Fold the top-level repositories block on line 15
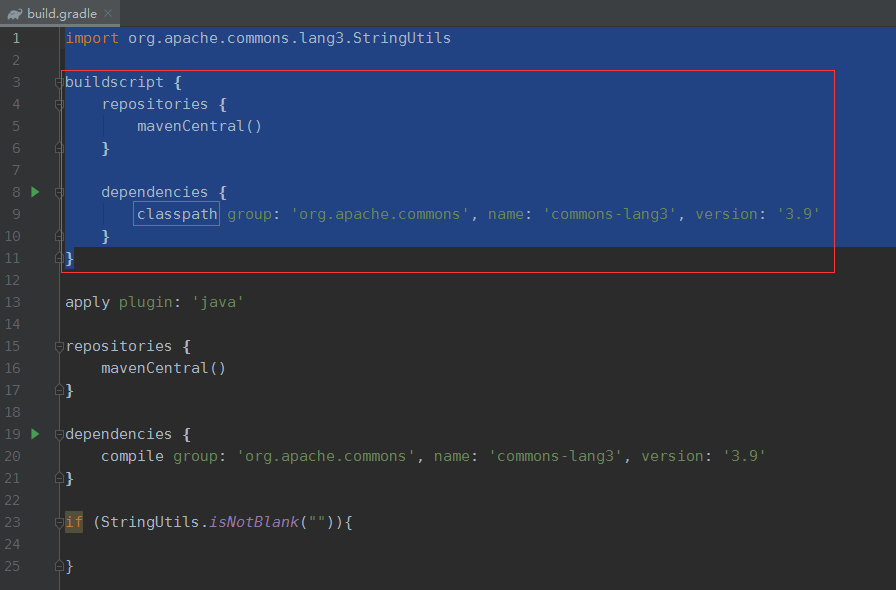This screenshot has width=896, height=590. click(60, 346)
